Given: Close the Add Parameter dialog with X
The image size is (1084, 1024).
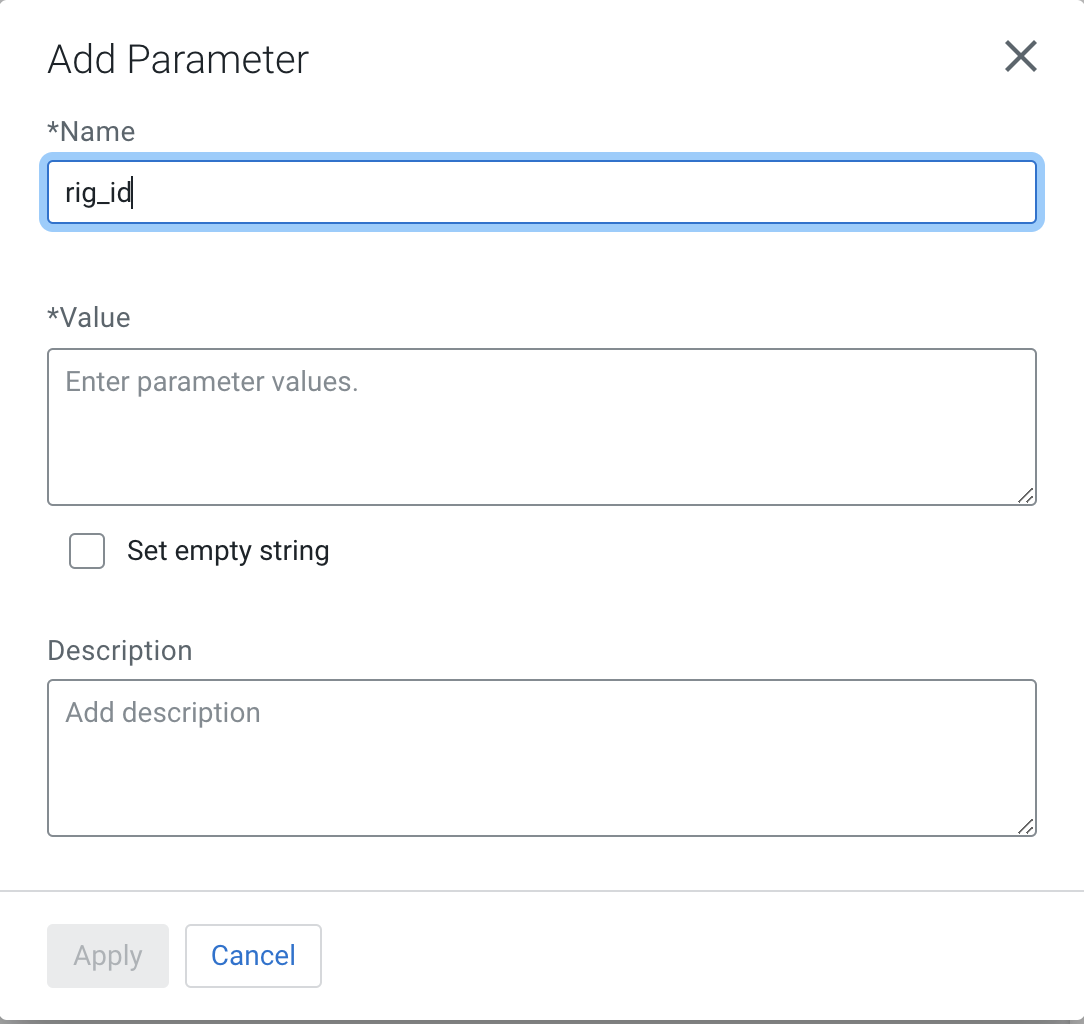Looking at the screenshot, I should 1020,56.
